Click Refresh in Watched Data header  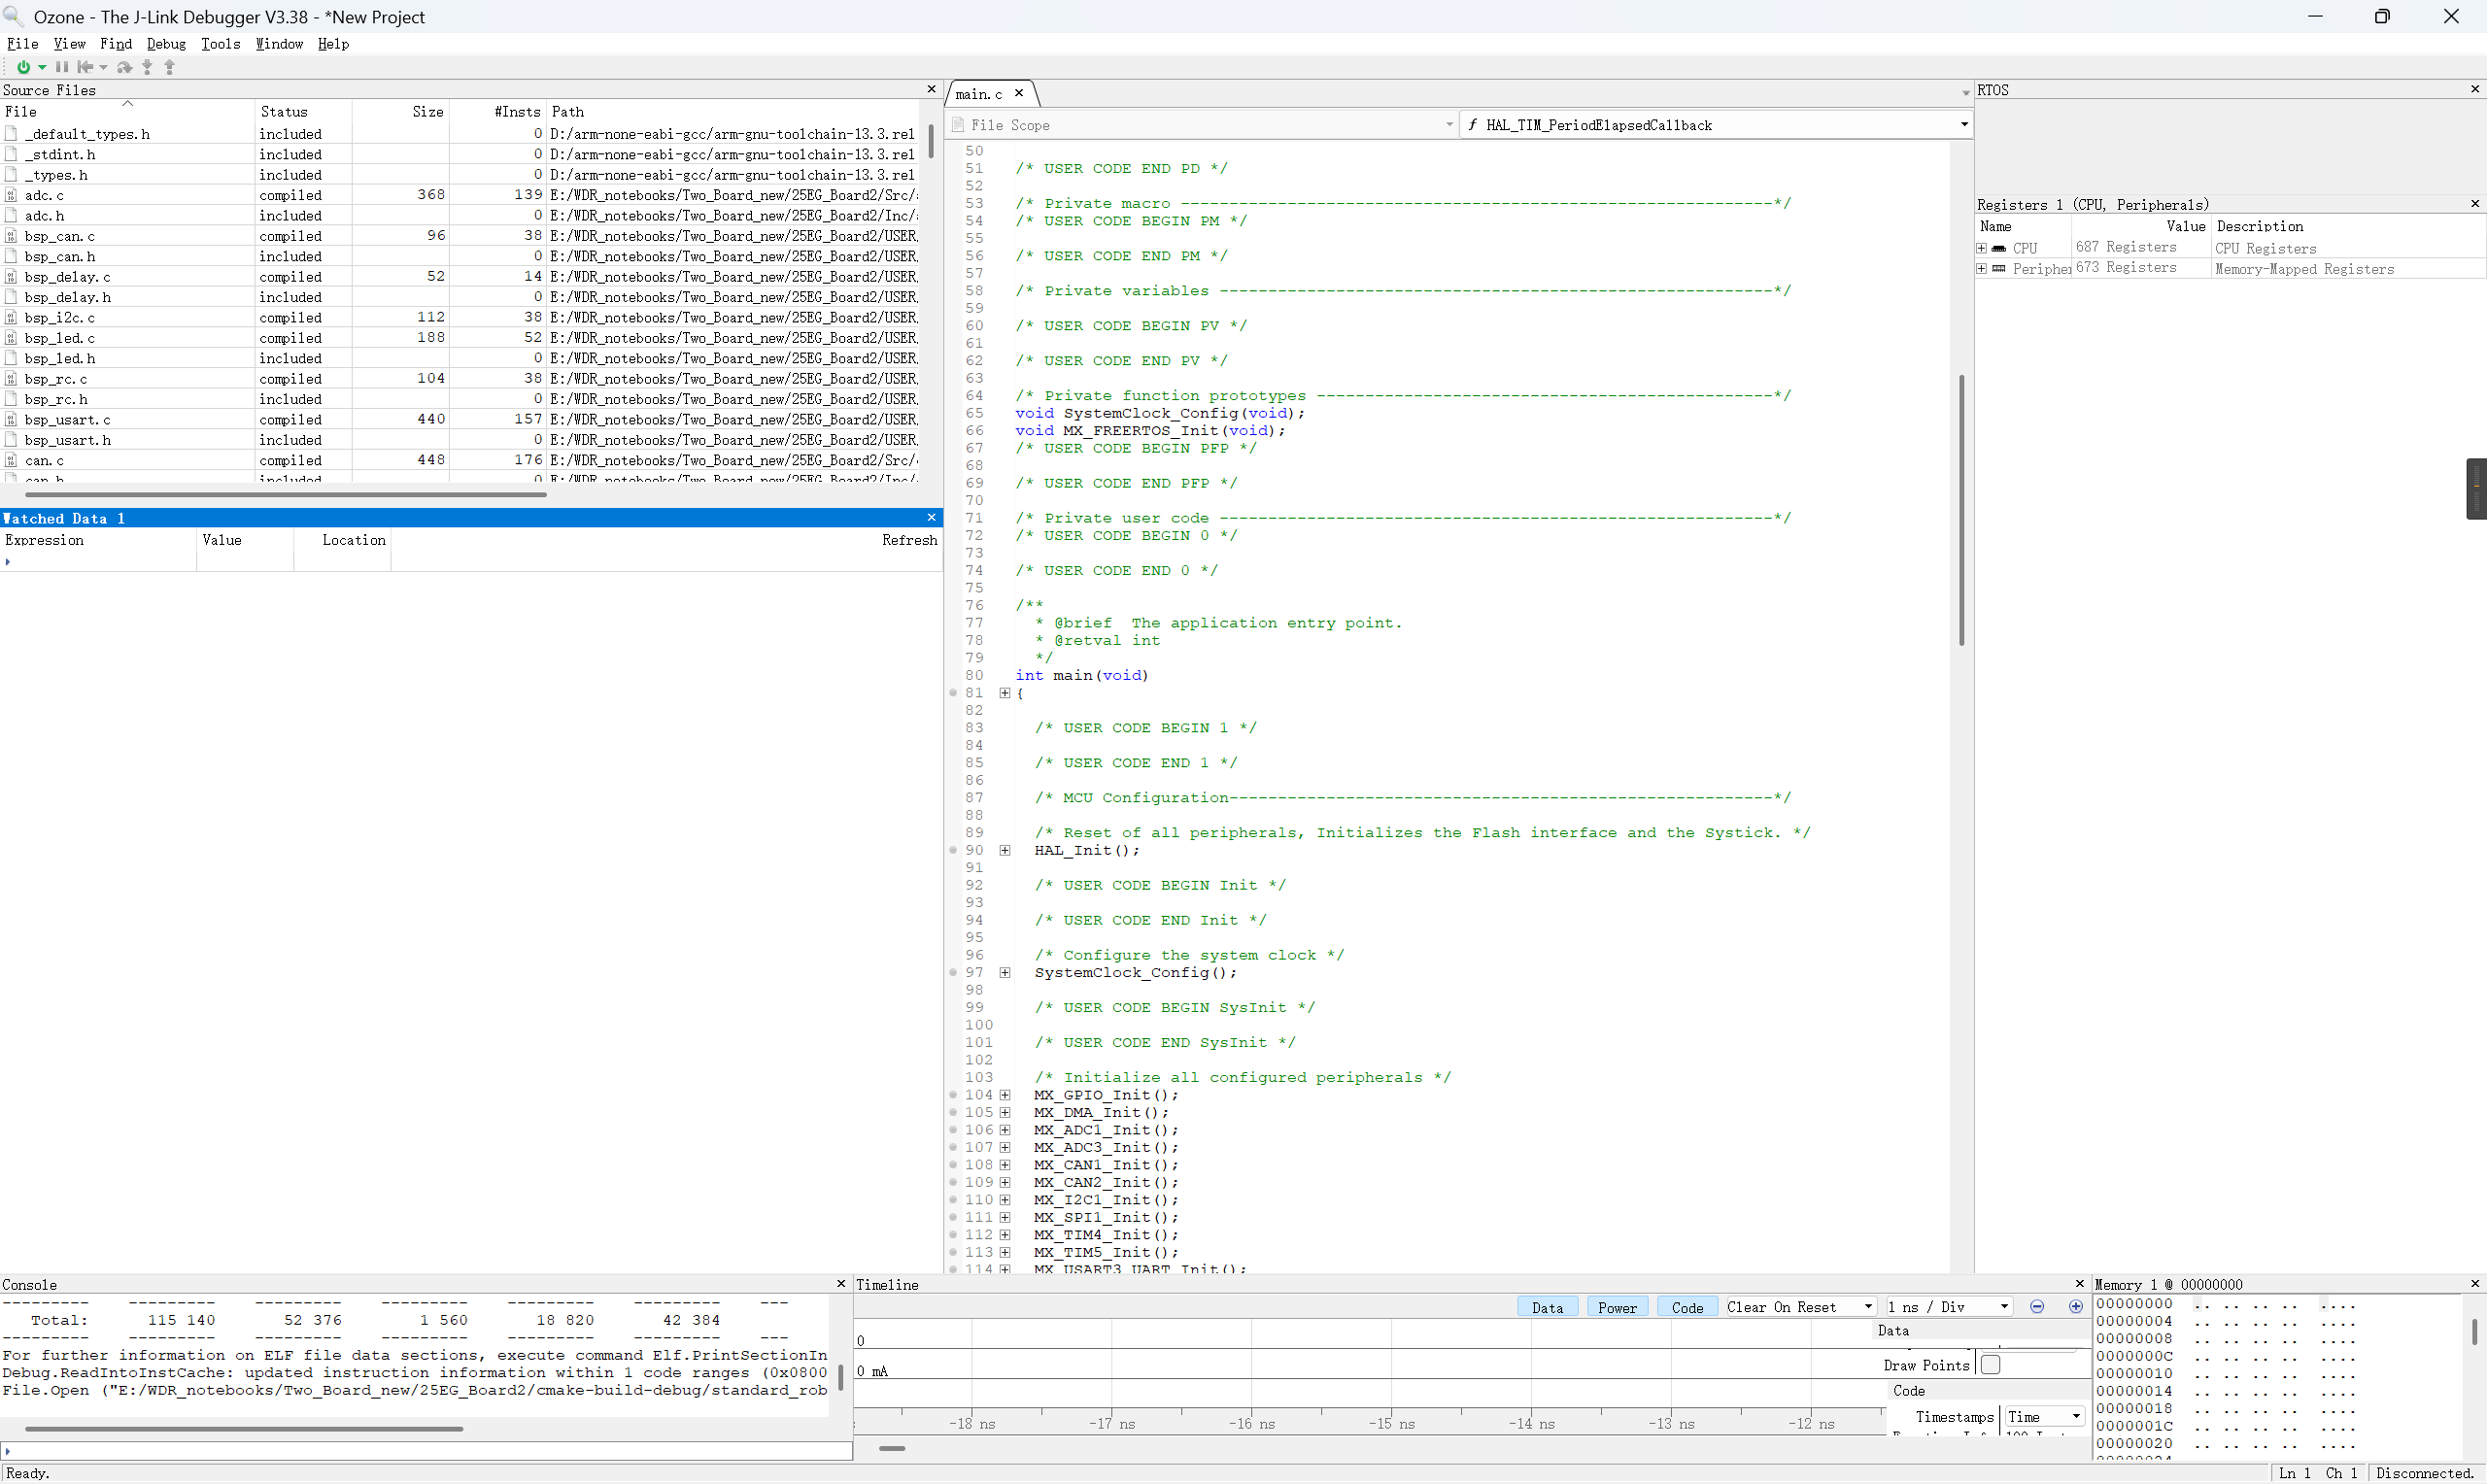click(x=909, y=540)
